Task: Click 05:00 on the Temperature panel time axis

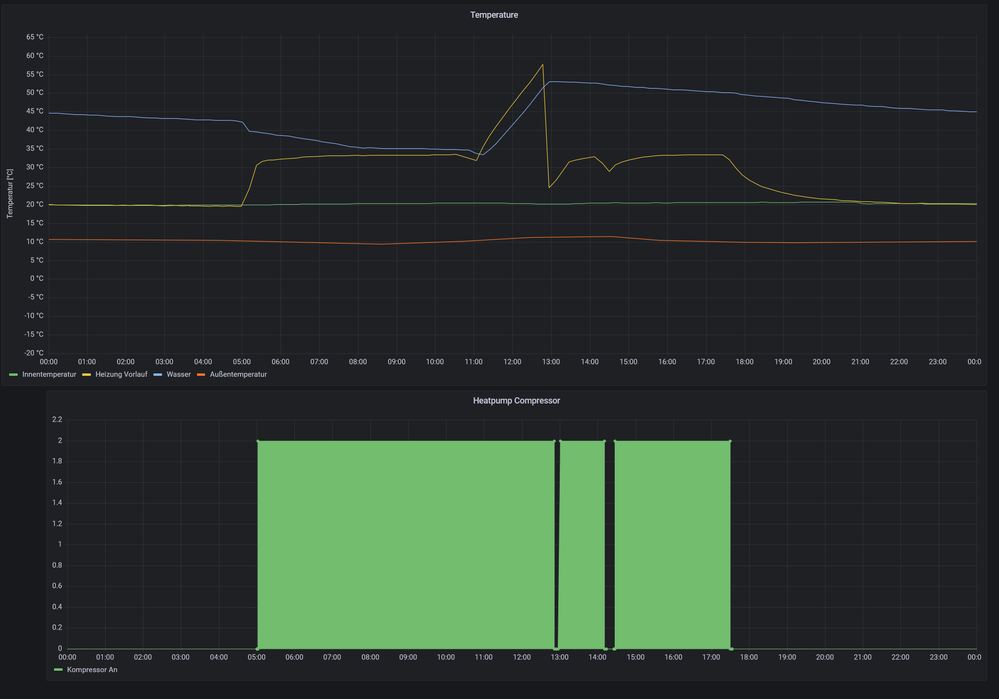Action: [241, 362]
